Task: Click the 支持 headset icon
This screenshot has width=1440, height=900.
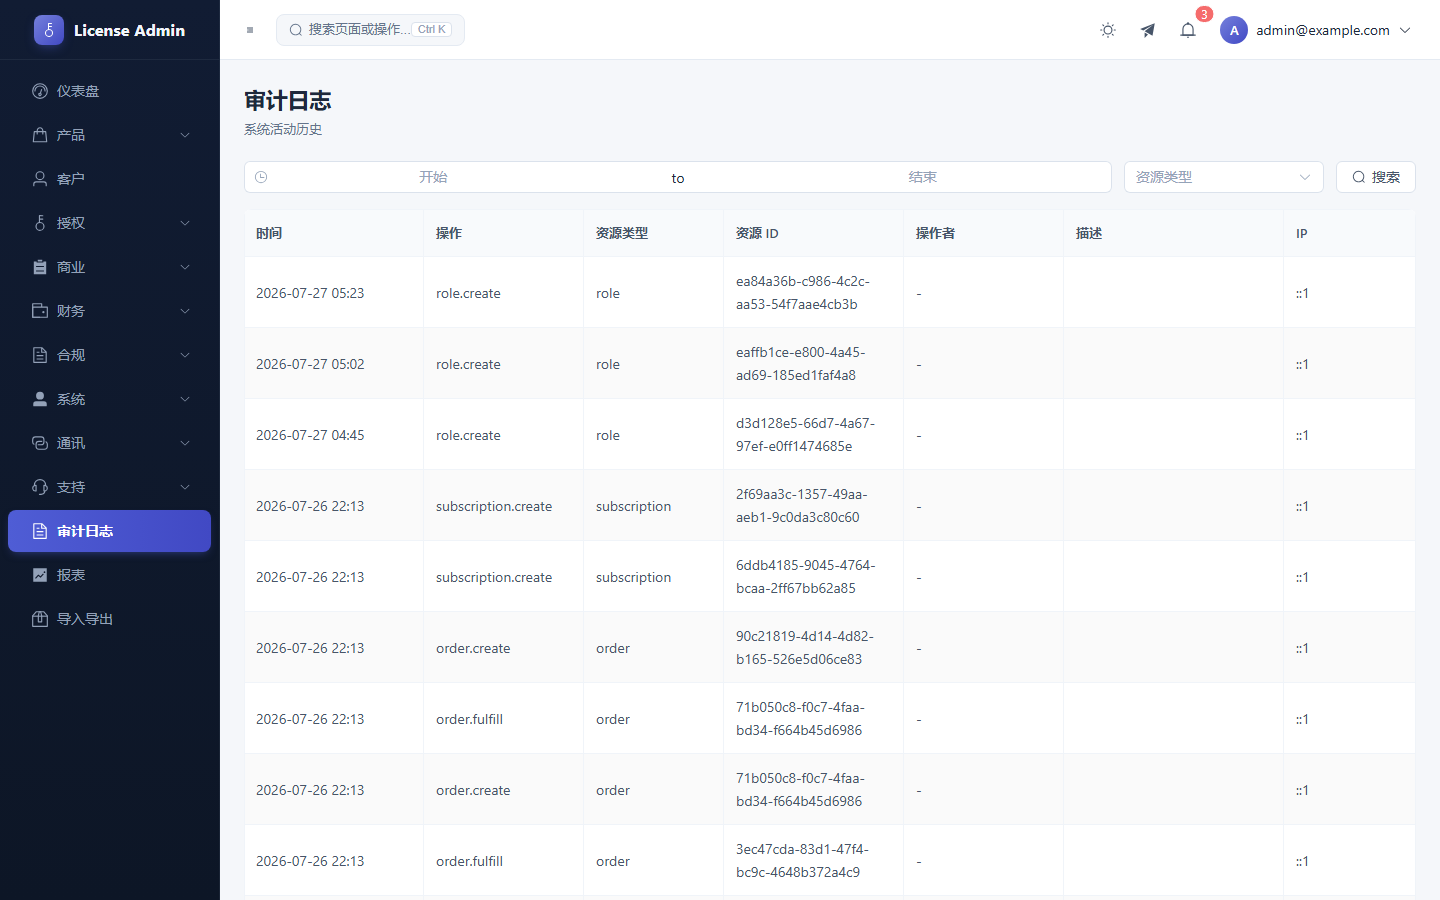Action: [40, 487]
